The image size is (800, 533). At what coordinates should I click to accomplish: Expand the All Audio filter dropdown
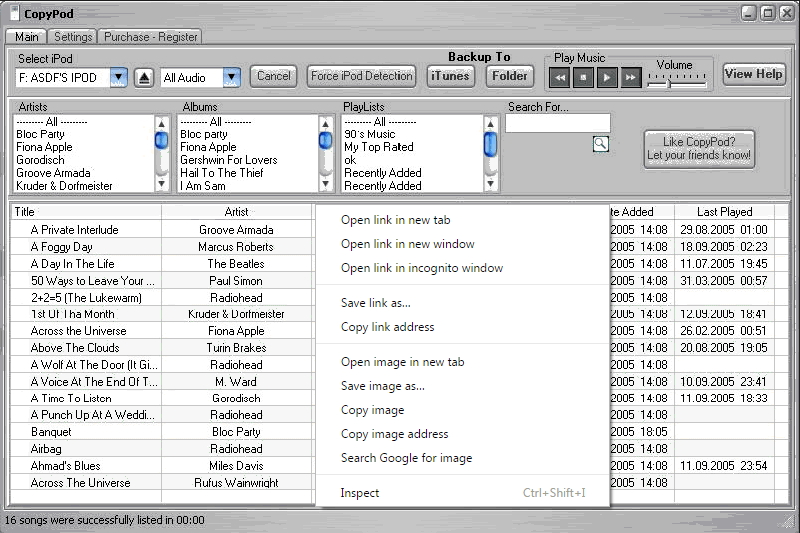[232, 77]
